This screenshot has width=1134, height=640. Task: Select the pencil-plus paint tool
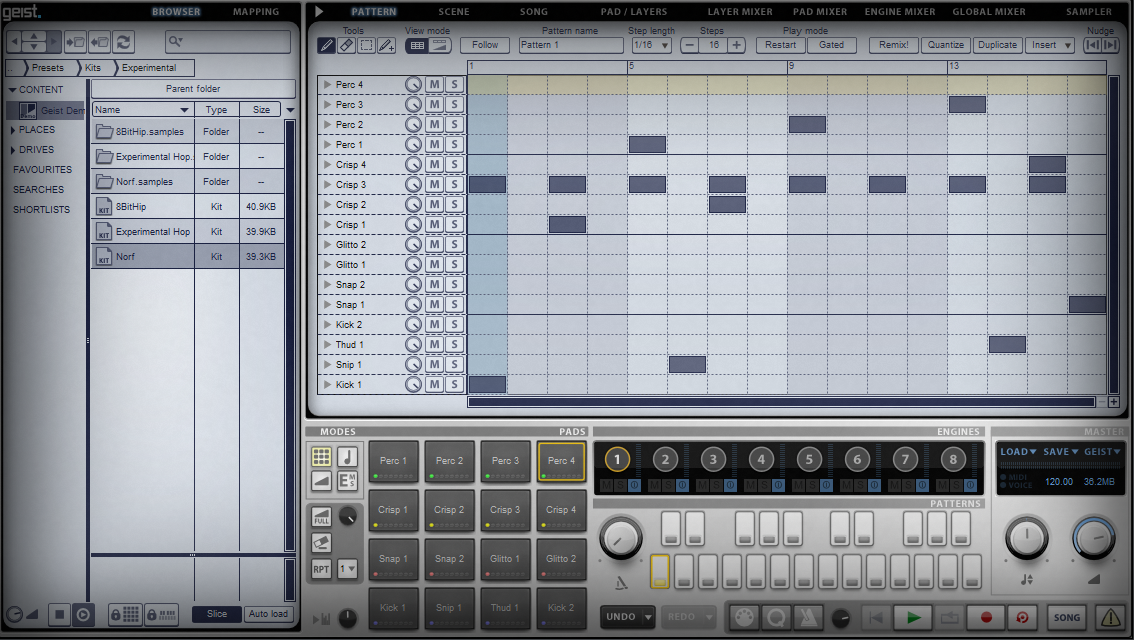(387, 46)
